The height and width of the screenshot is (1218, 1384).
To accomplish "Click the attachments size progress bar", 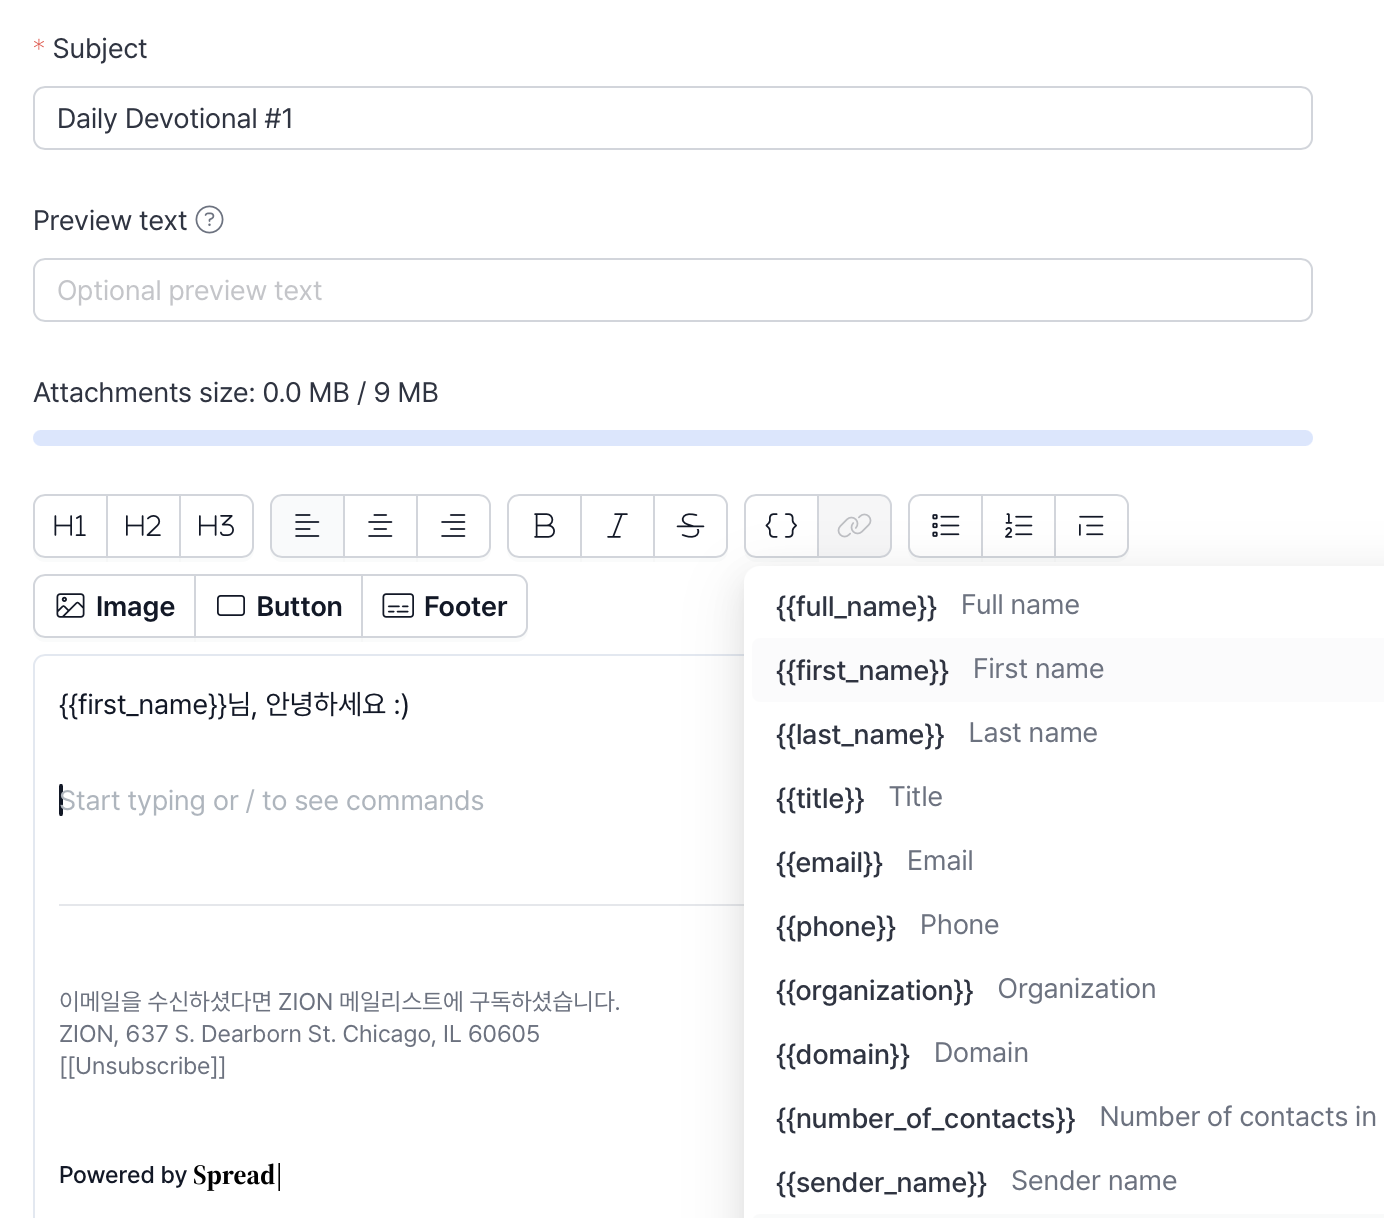I will pyautogui.click(x=672, y=437).
